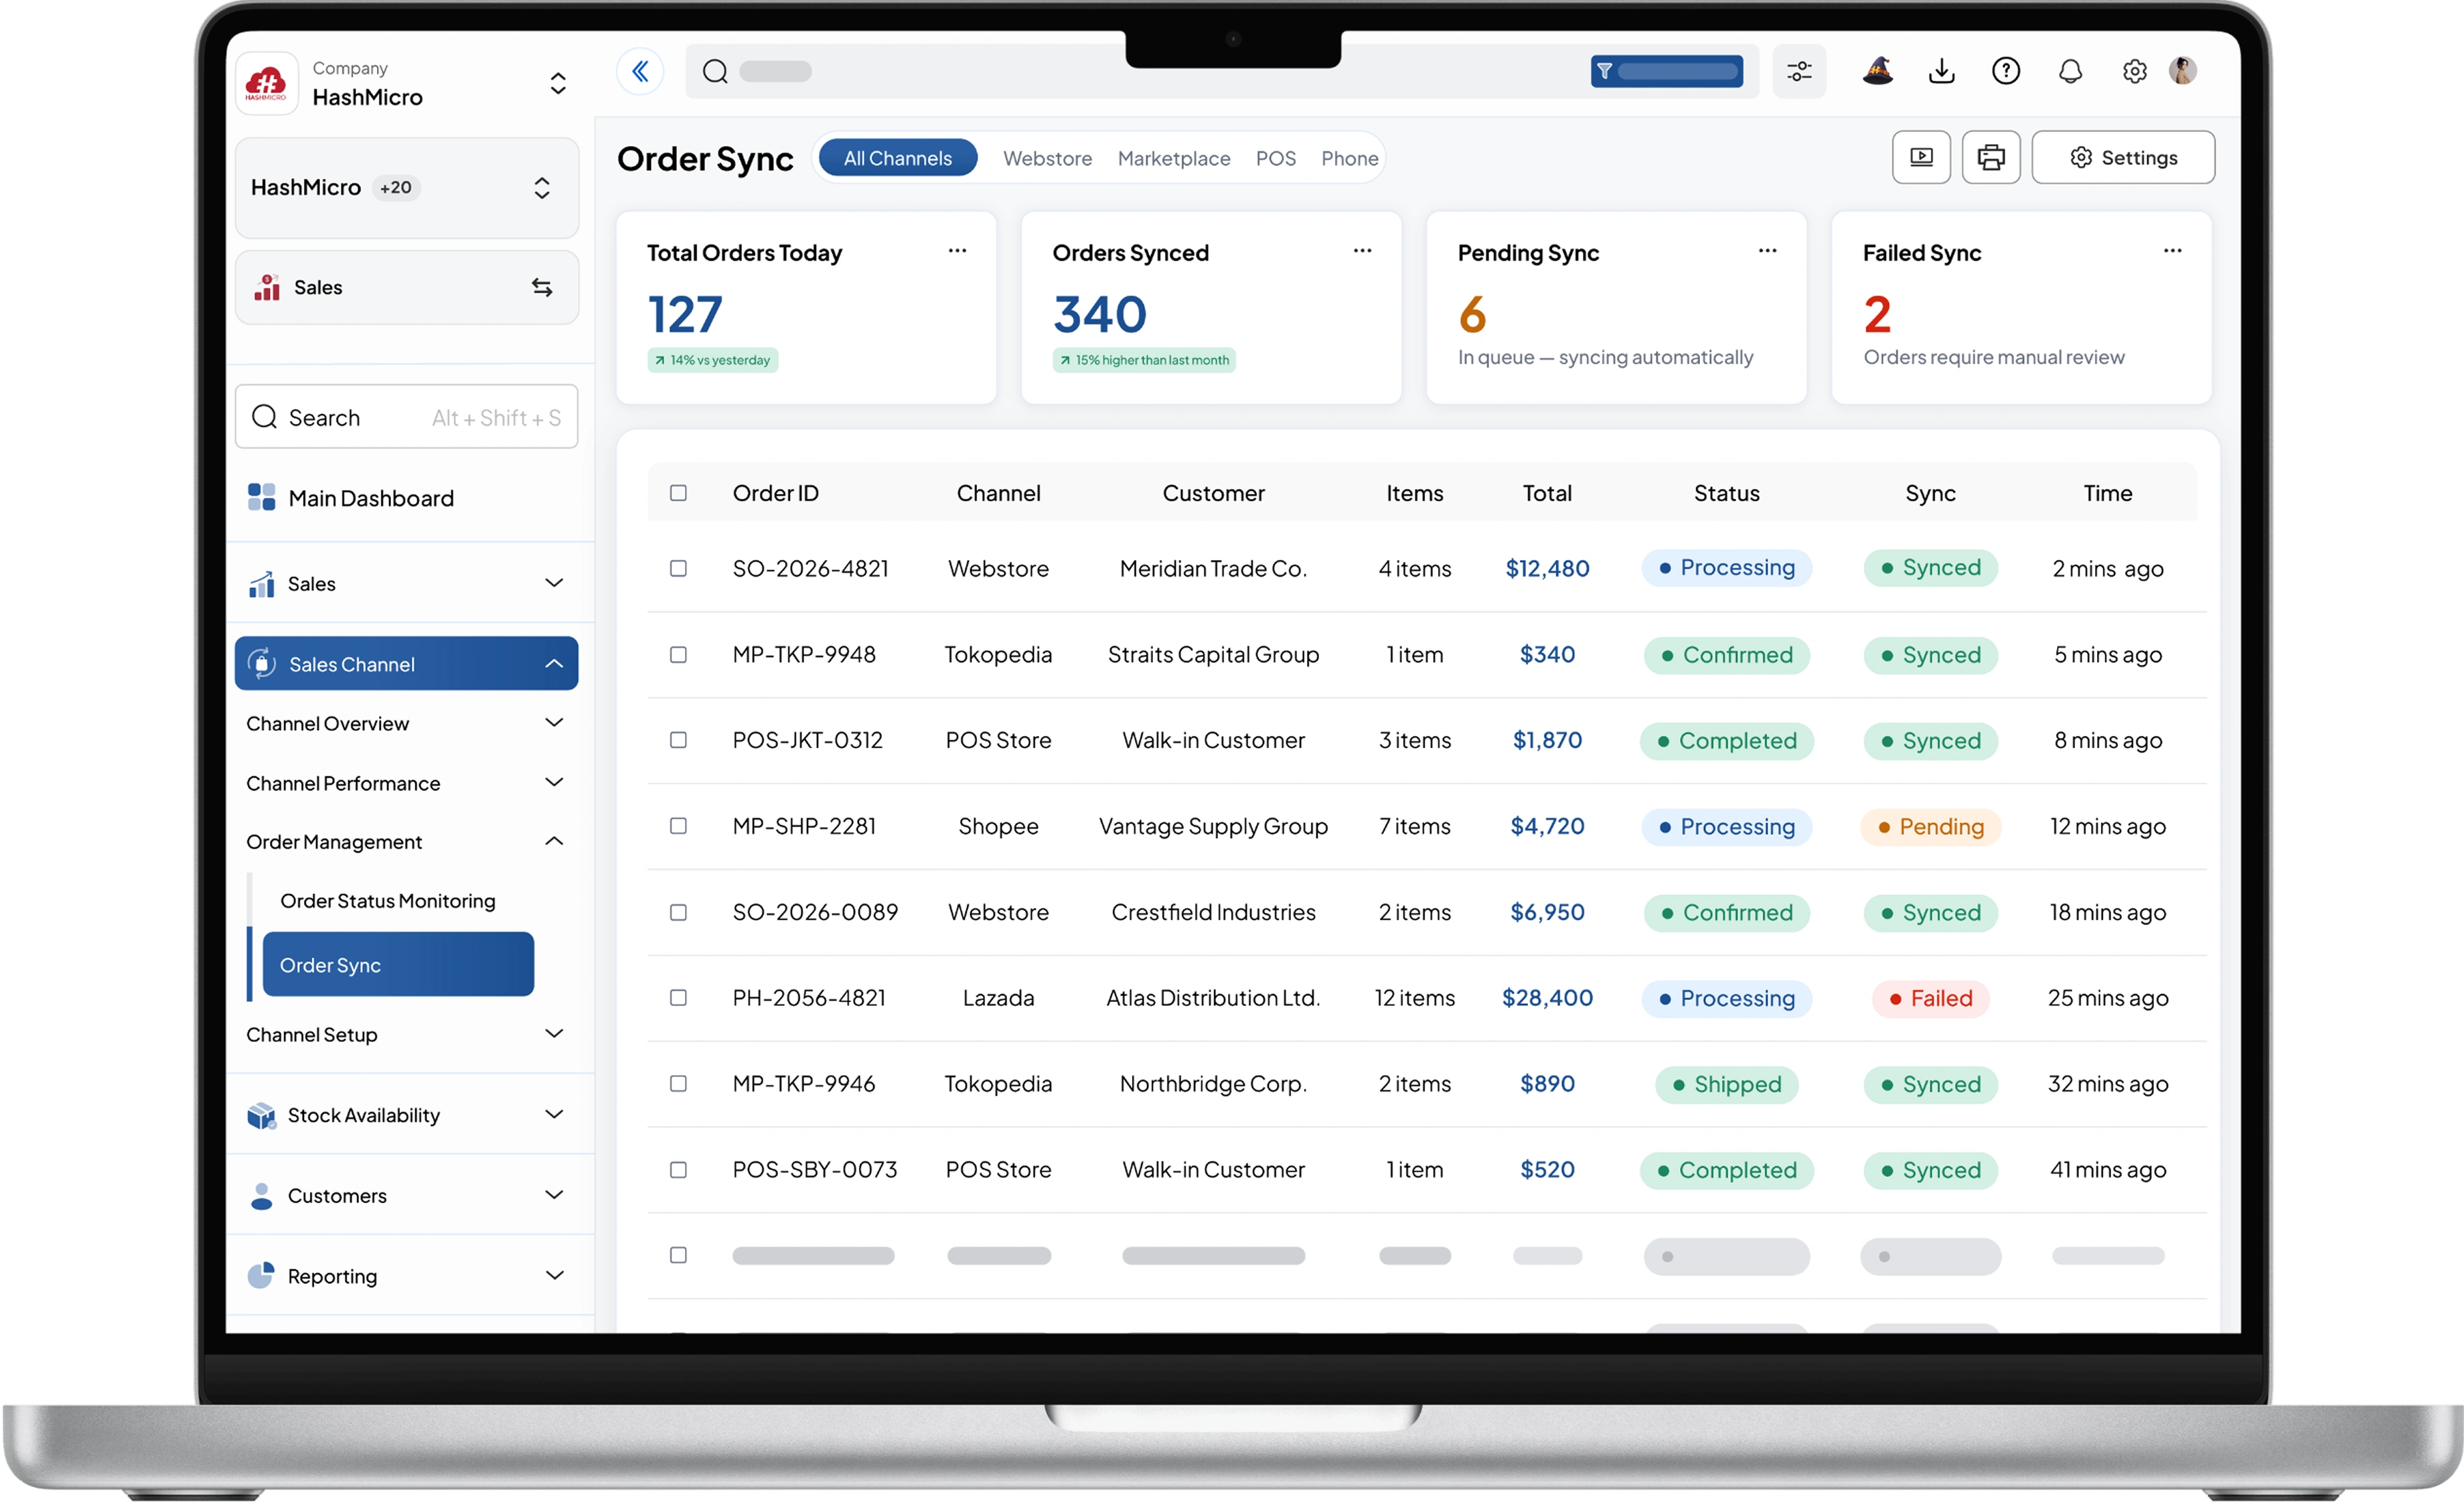Expand Channel Performance chevron

(554, 782)
